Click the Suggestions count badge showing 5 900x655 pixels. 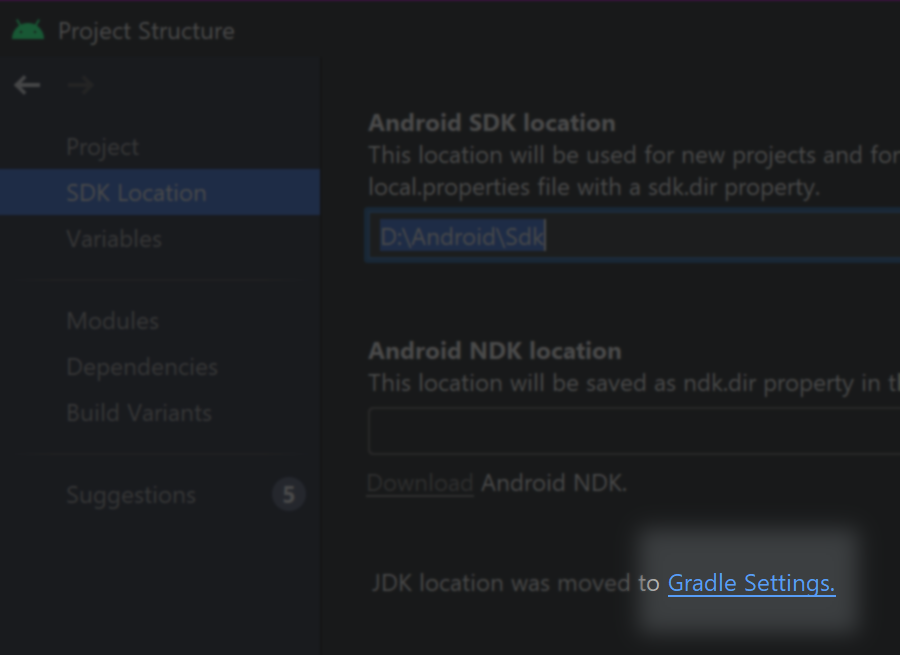[x=289, y=494]
